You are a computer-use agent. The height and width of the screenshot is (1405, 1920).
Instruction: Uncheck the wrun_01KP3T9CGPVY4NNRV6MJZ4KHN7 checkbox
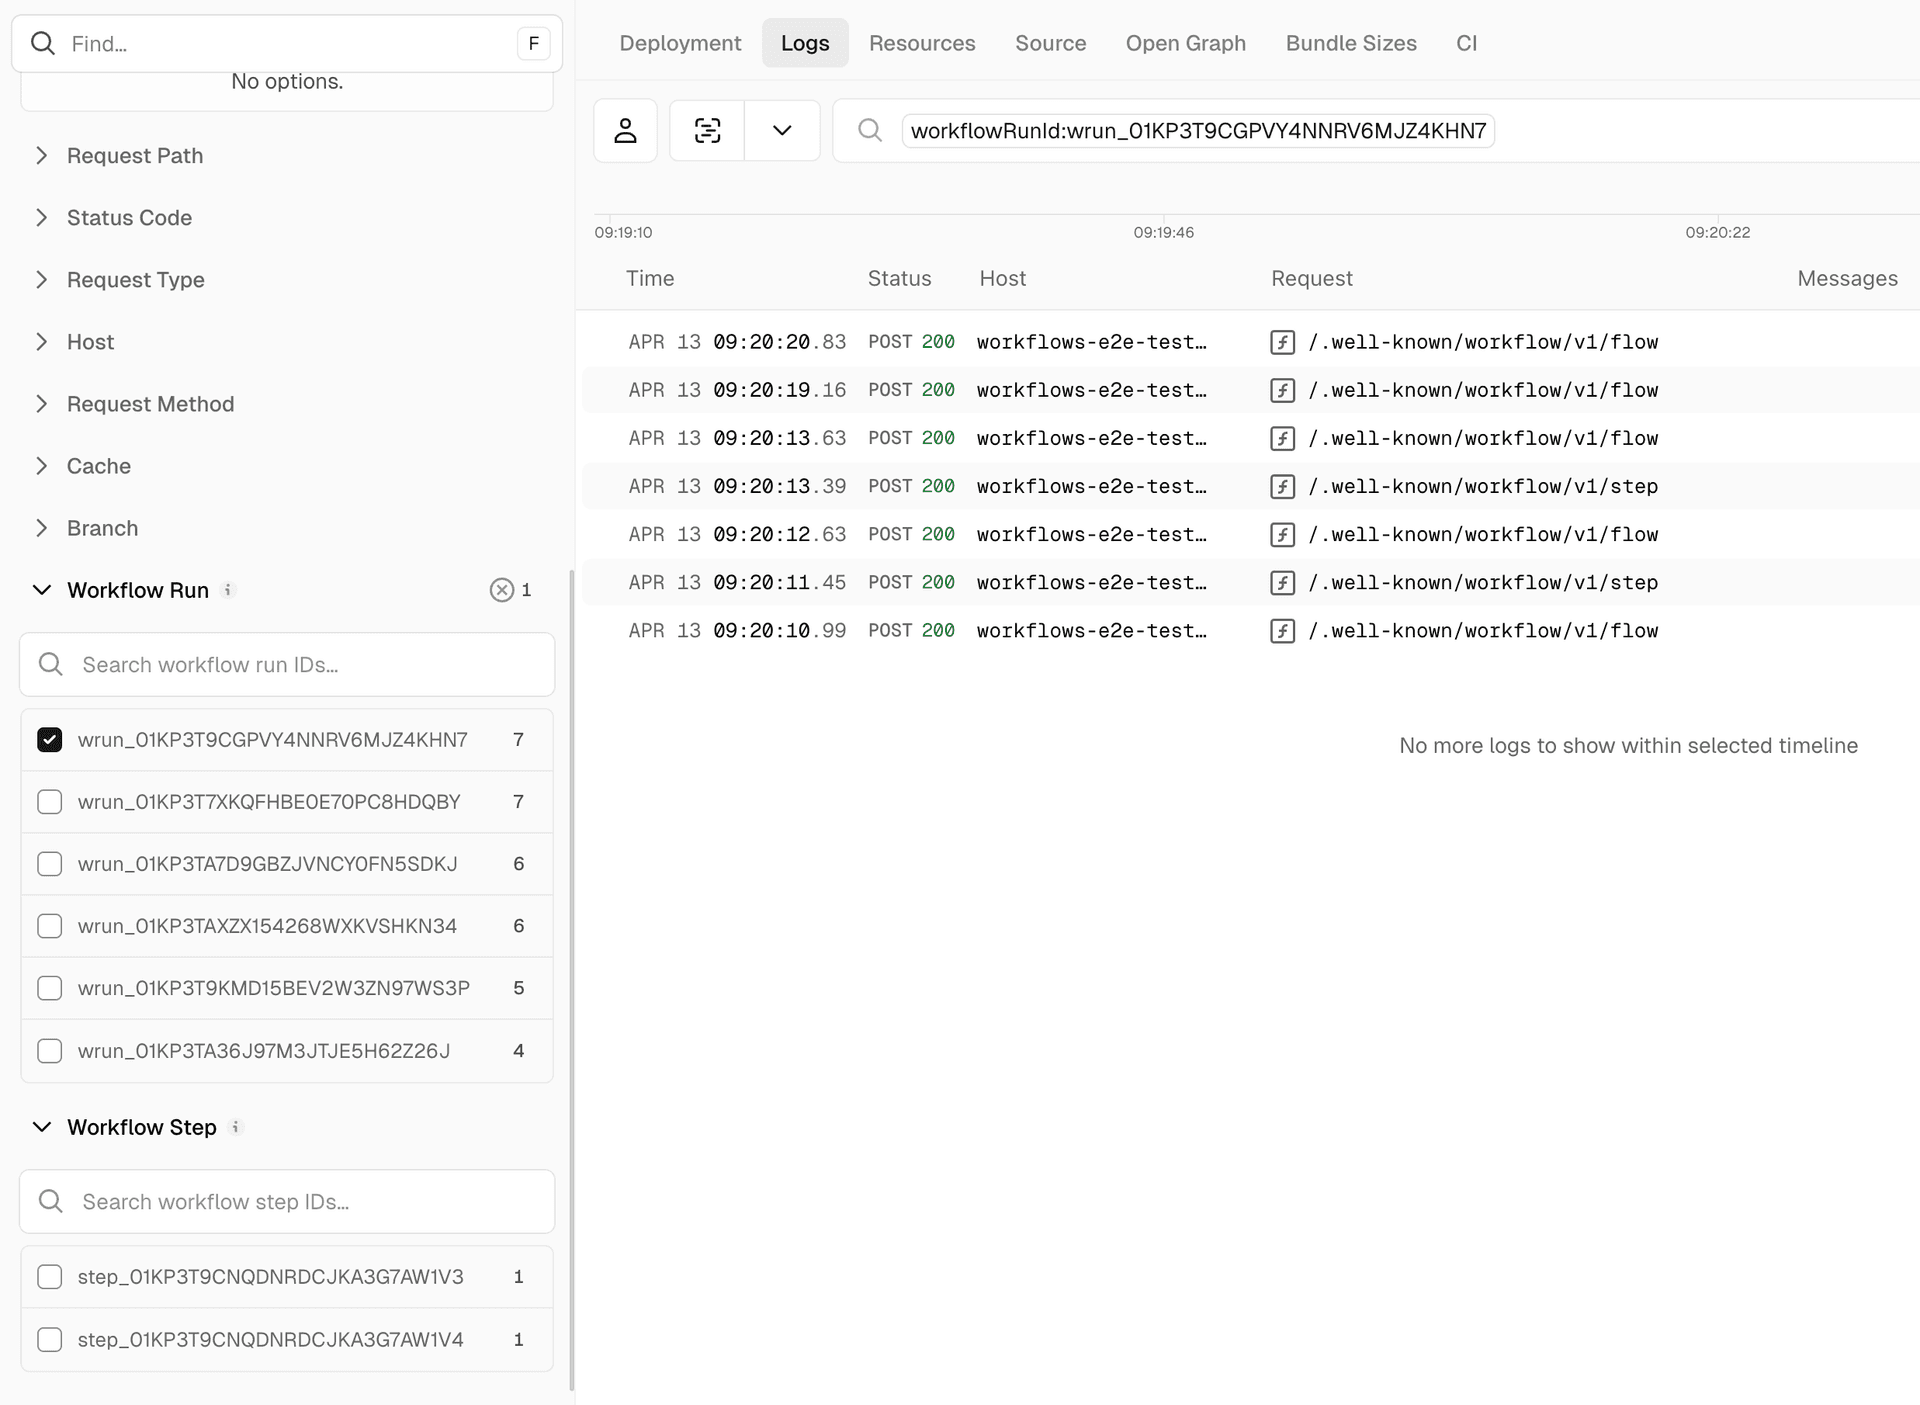tap(49, 739)
